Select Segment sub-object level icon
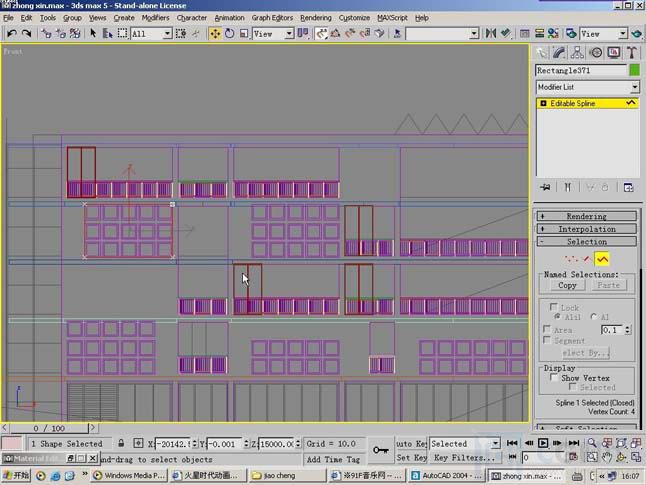 [587, 259]
